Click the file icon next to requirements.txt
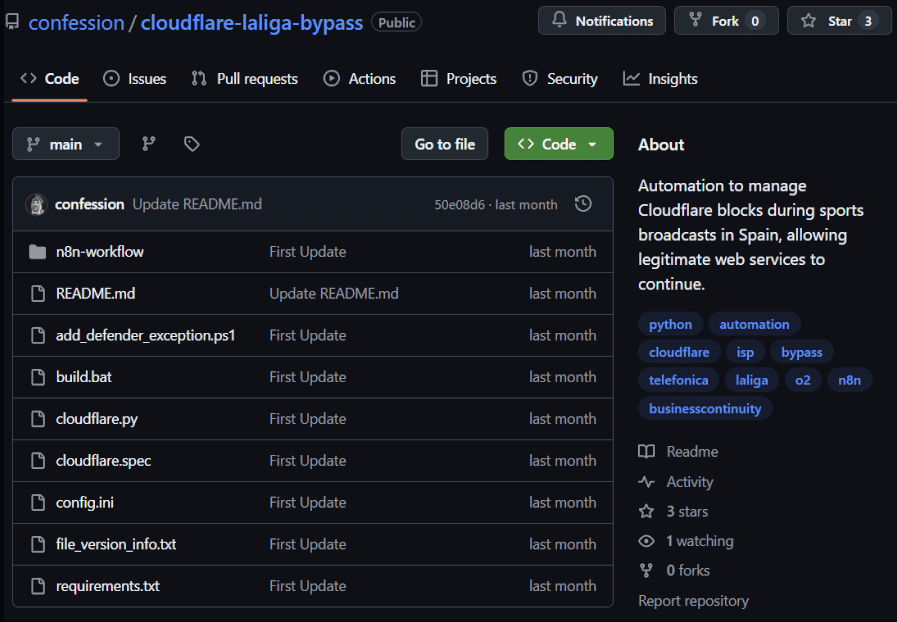The image size is (897, 622). coord(38,586)
